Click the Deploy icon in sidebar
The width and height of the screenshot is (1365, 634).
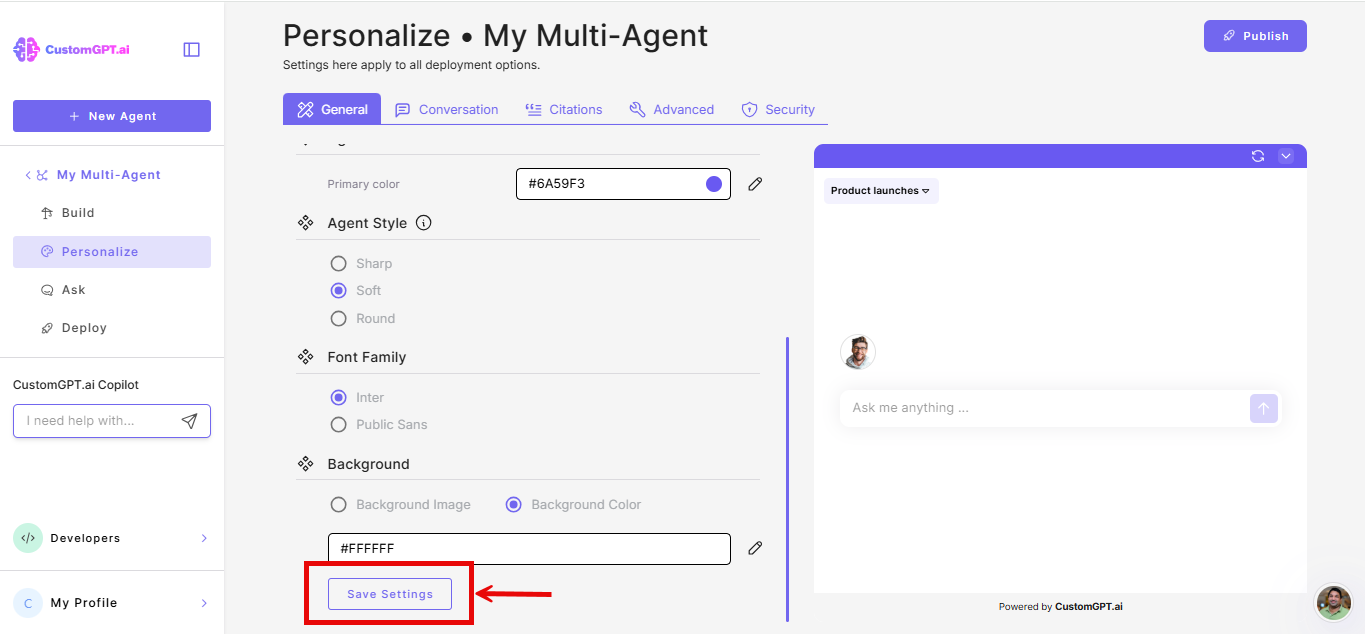pos(46,327)
